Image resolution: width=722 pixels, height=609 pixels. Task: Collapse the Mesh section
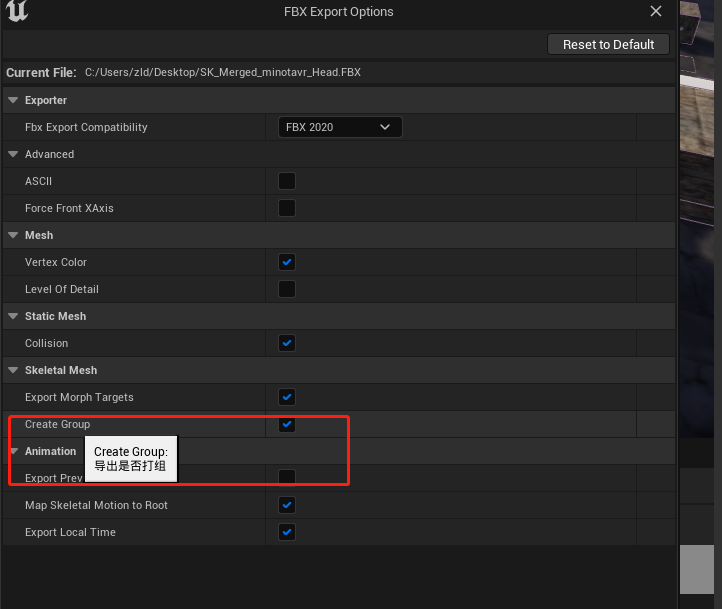pos(13,235)
